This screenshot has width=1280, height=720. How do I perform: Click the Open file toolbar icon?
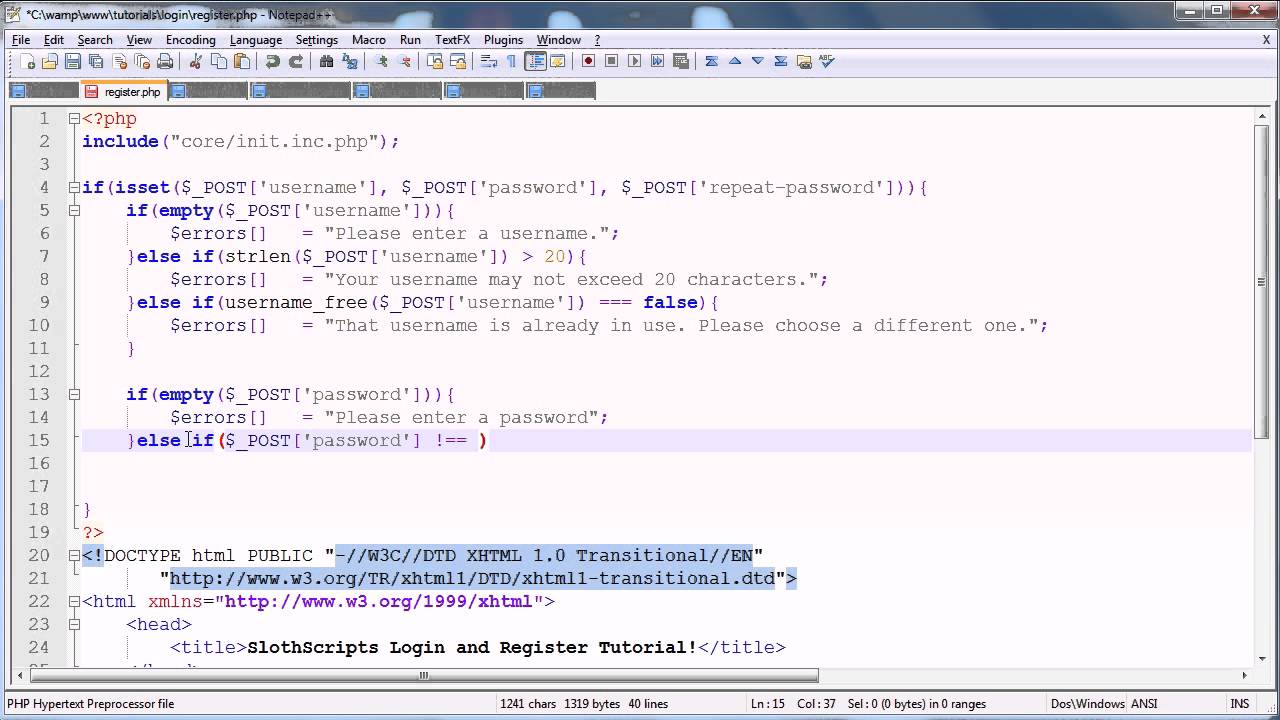point(50,61)
